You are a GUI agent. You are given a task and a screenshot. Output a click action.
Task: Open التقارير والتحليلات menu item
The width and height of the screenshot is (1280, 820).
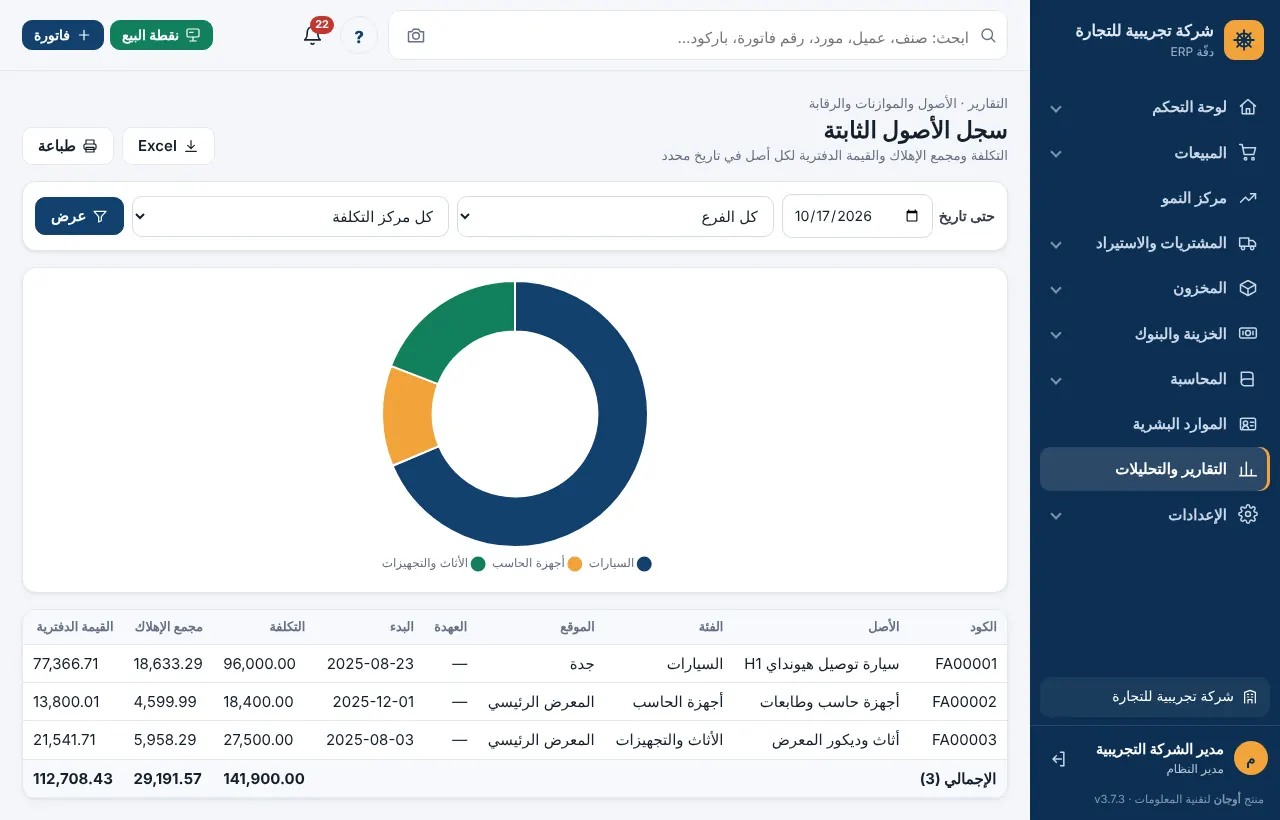coord(1154,469)
